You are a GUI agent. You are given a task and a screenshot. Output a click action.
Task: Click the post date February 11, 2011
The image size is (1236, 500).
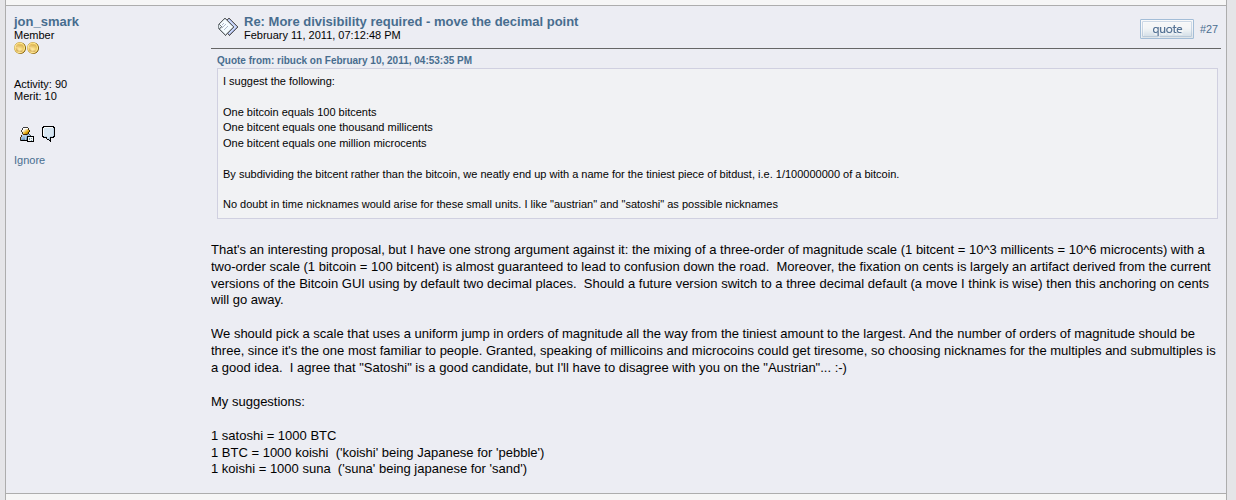pos(322,35)
